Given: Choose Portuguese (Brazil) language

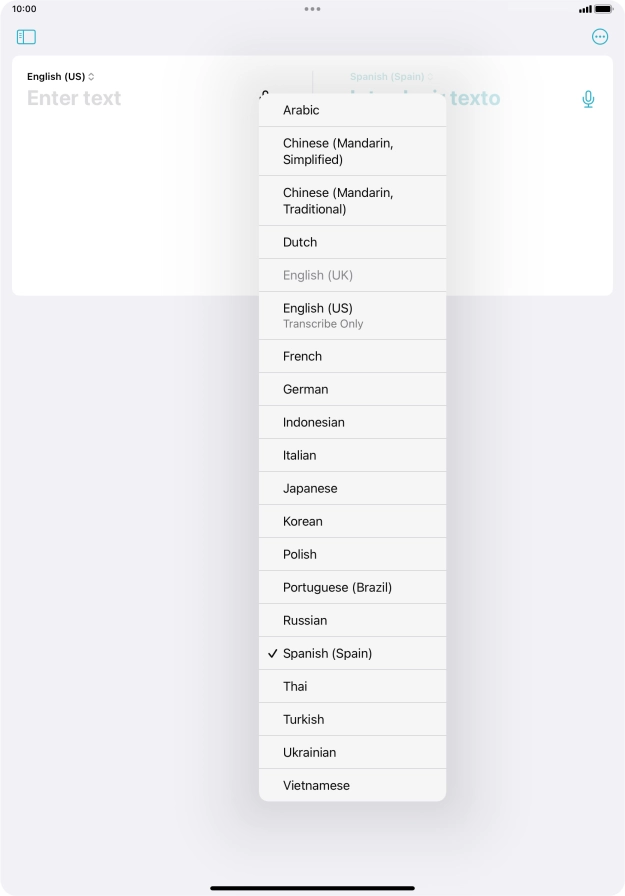Looking at the screenshot, I should 352,587.
